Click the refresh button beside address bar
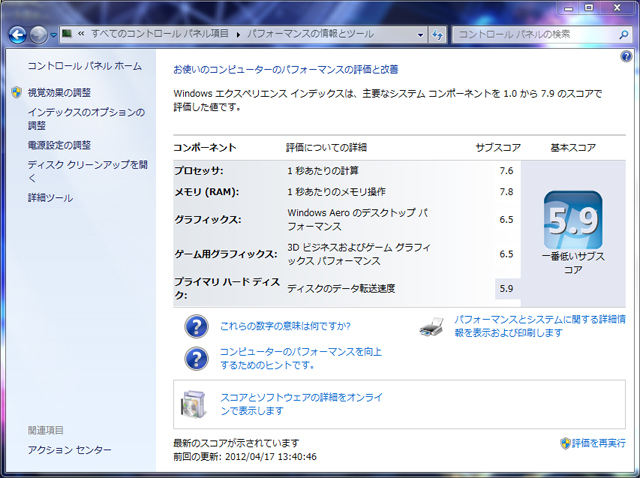Viewport: 640px width, 478px height. click(x=437, y=35)
